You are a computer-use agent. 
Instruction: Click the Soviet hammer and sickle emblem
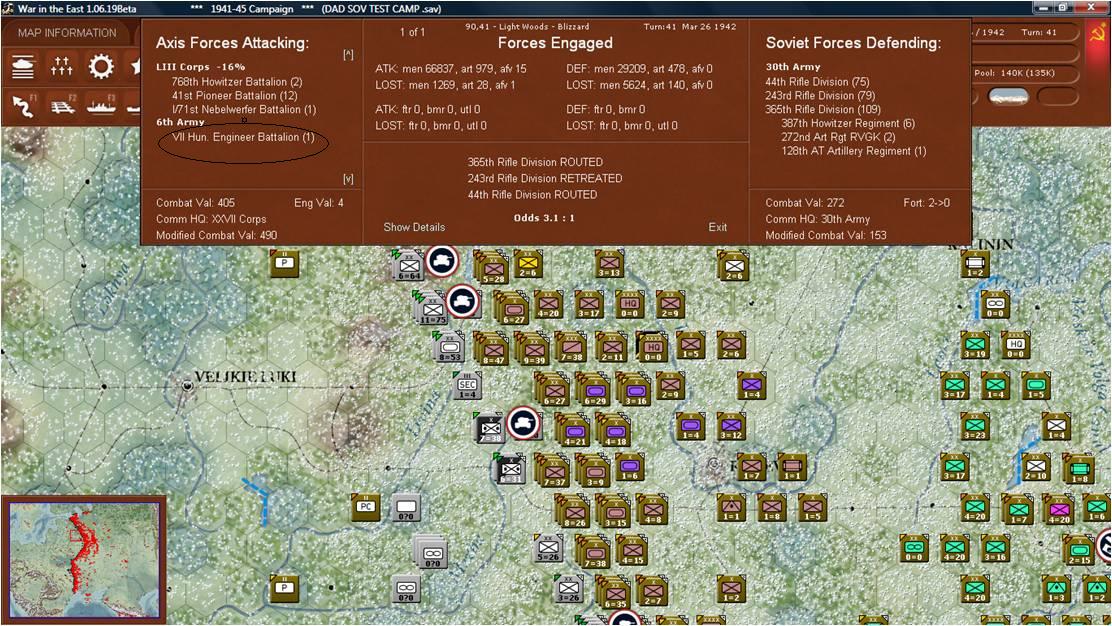pyautogui.click(x=1099, y=33)
